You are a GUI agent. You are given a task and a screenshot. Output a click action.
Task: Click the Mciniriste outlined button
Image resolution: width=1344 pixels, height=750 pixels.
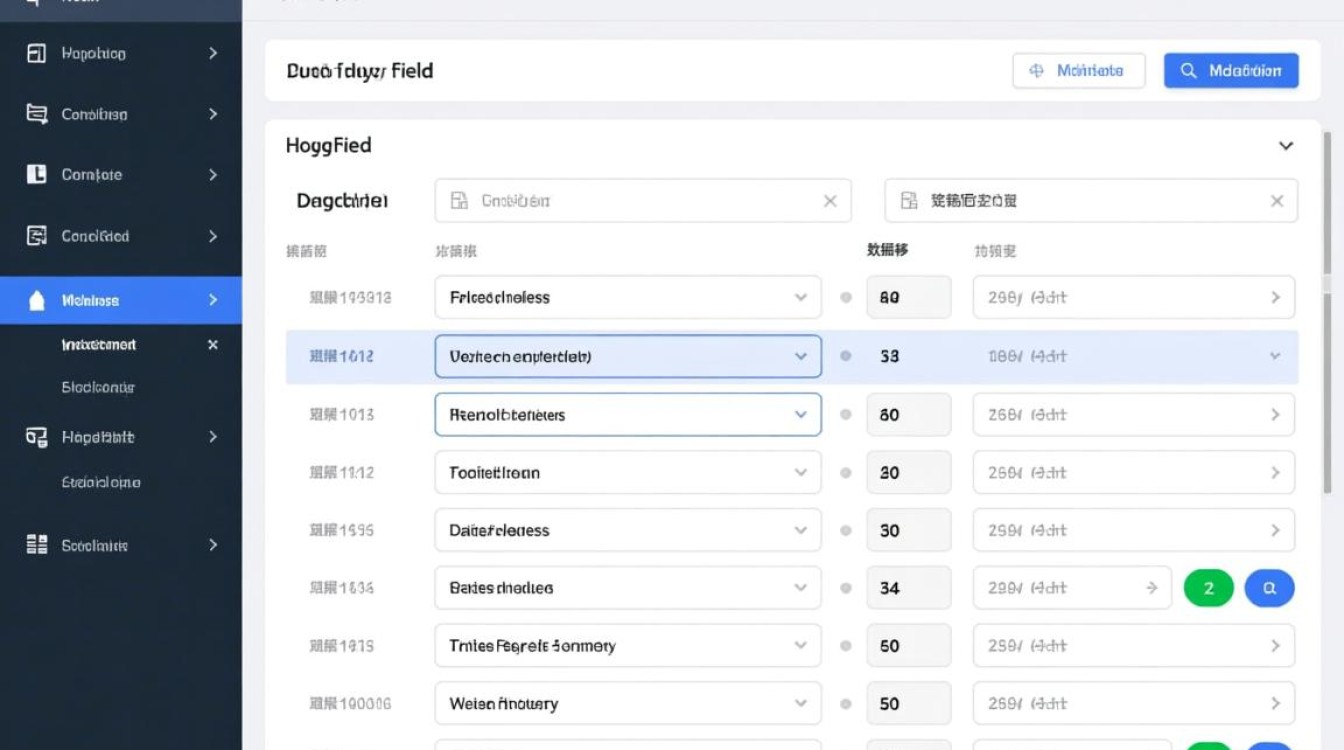coord(1079,71)
